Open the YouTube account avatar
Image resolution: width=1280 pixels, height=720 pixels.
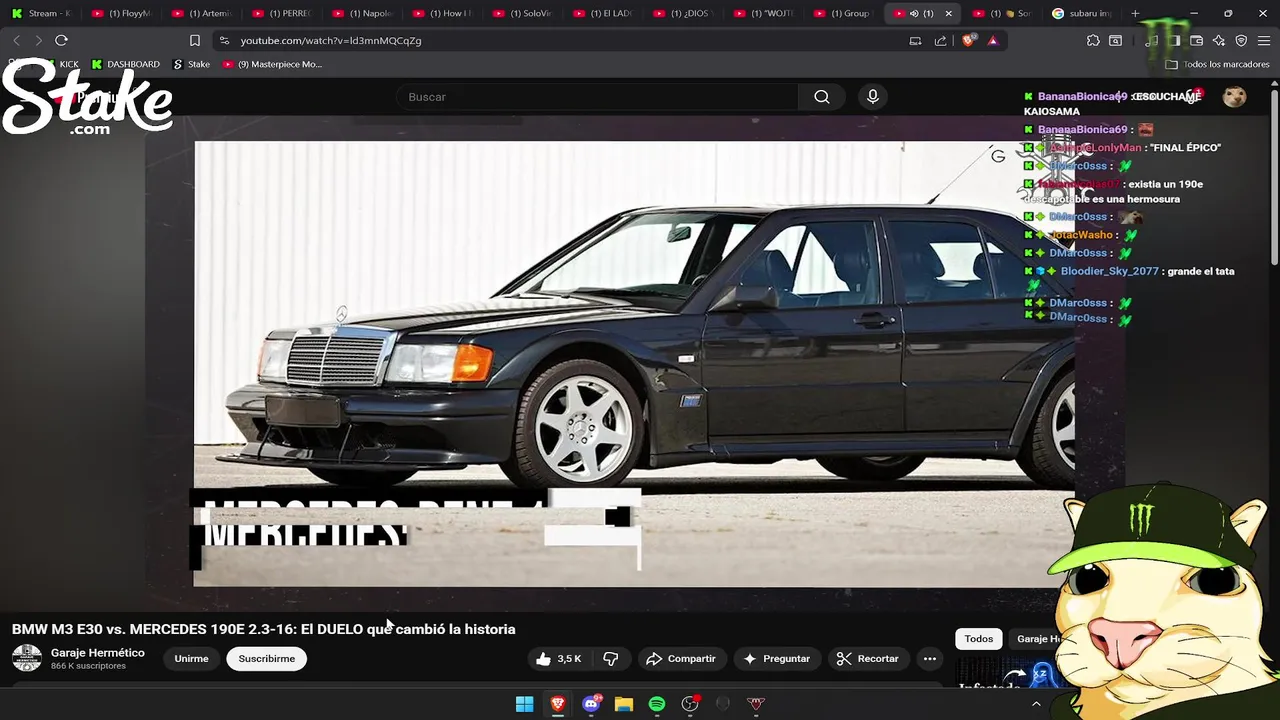(1235, 96)
